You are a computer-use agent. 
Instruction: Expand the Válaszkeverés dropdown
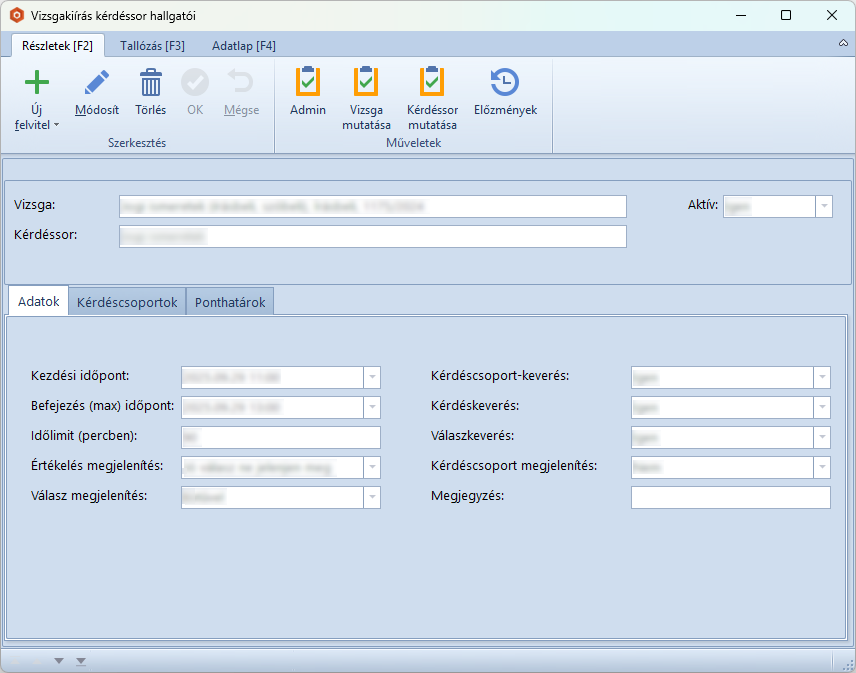pyautogui.click(x=822, y=437)
